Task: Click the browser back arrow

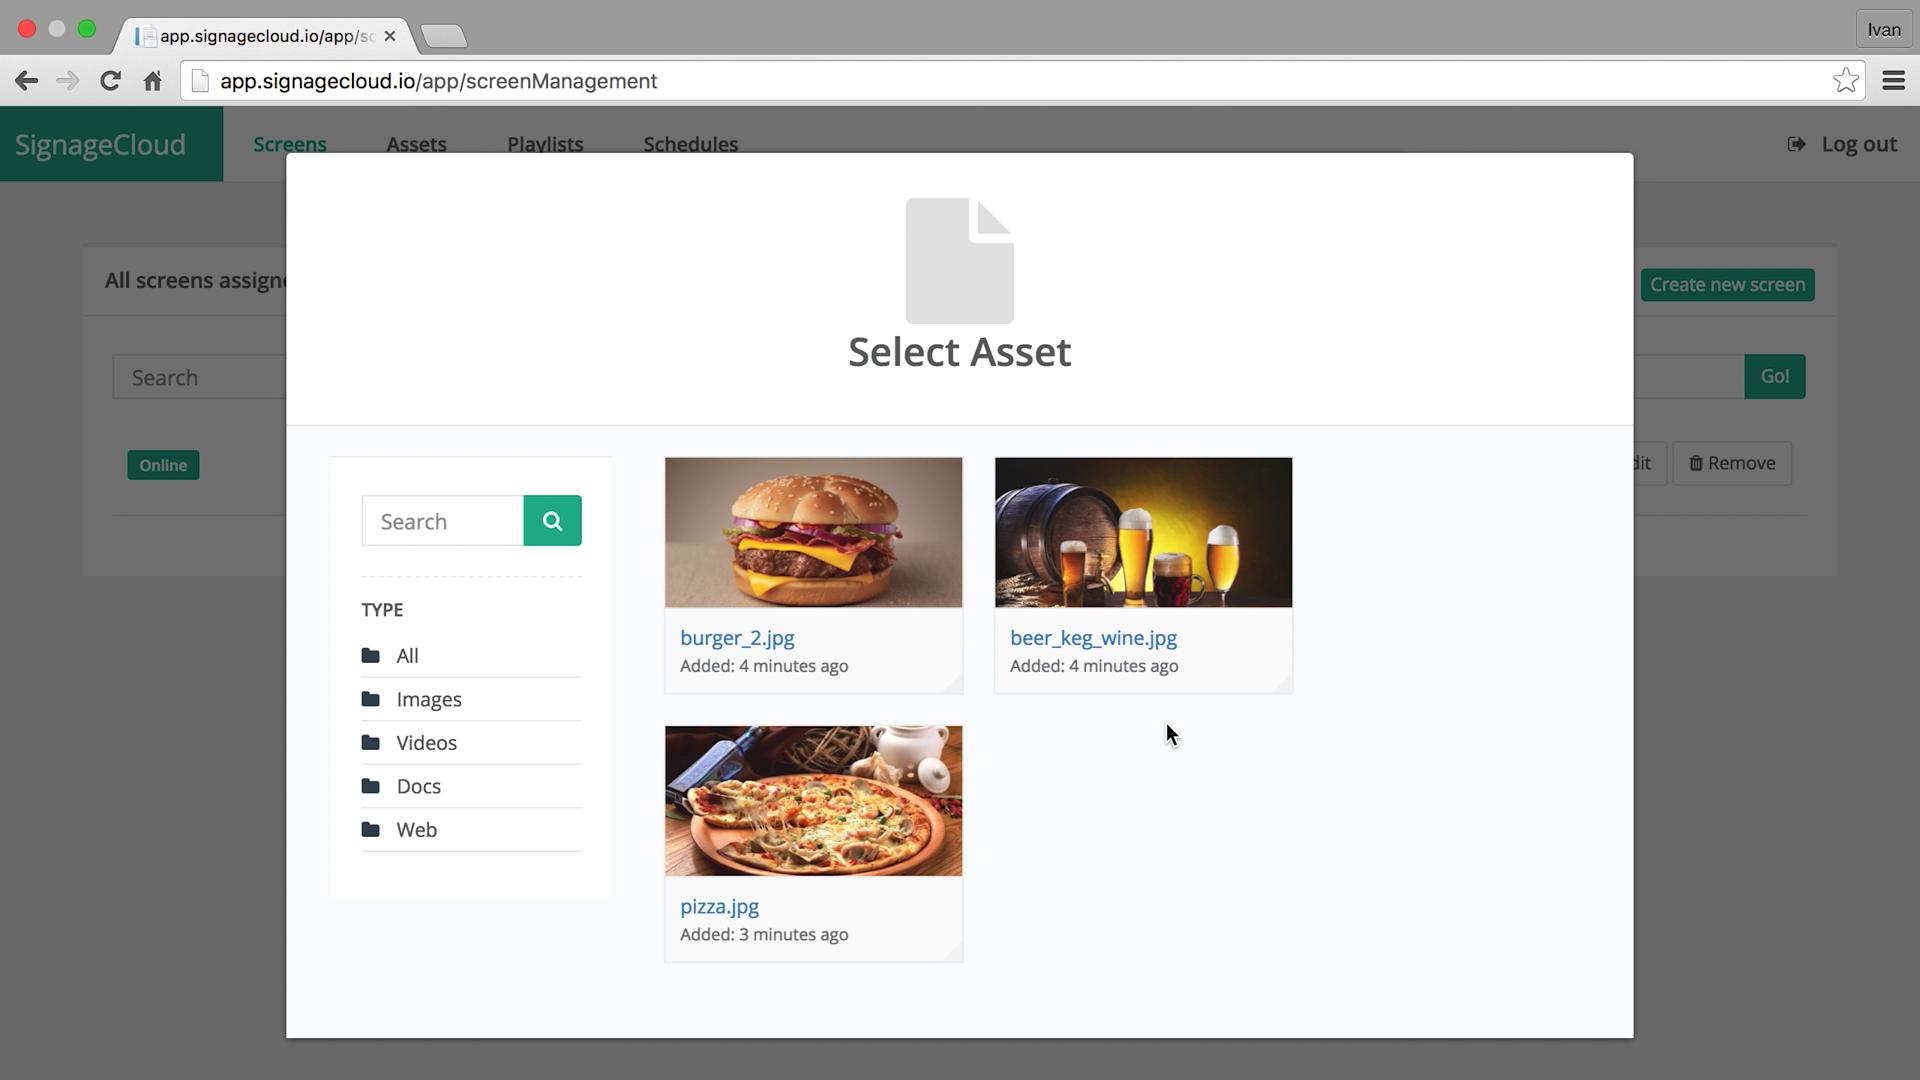Action: click(x=27, y=81)
